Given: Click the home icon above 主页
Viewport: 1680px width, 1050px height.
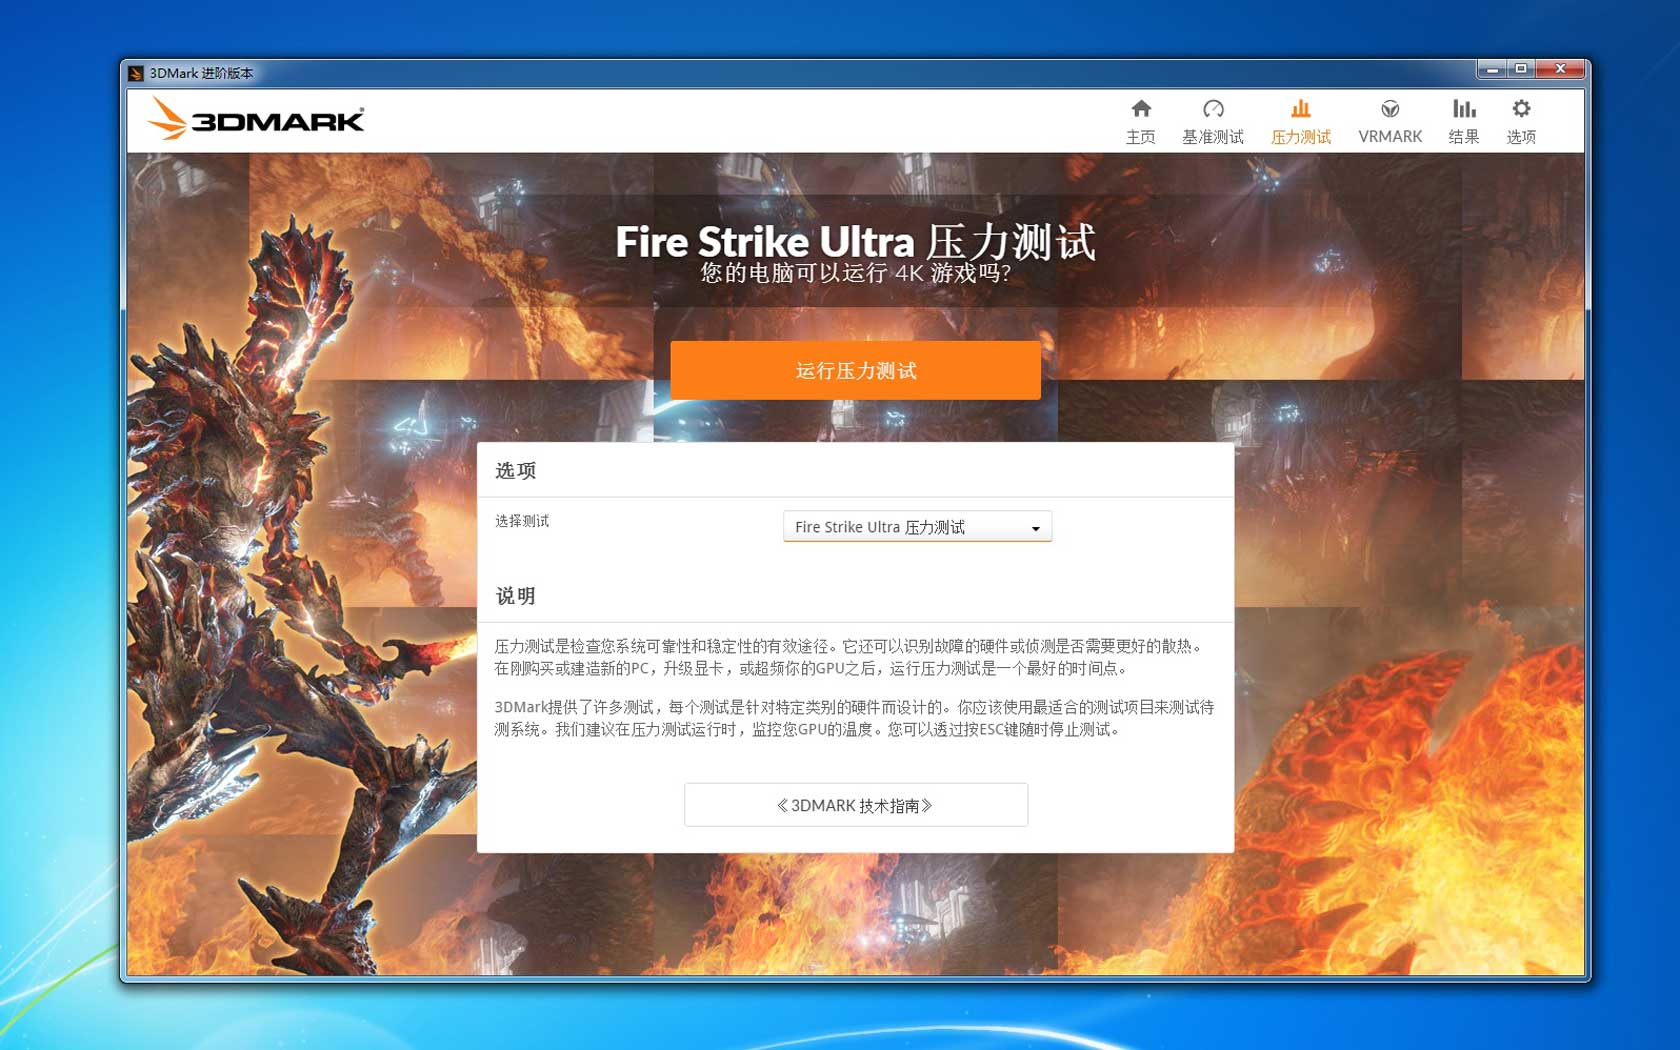Looking at the screenshot, I should click(1141, 108).
